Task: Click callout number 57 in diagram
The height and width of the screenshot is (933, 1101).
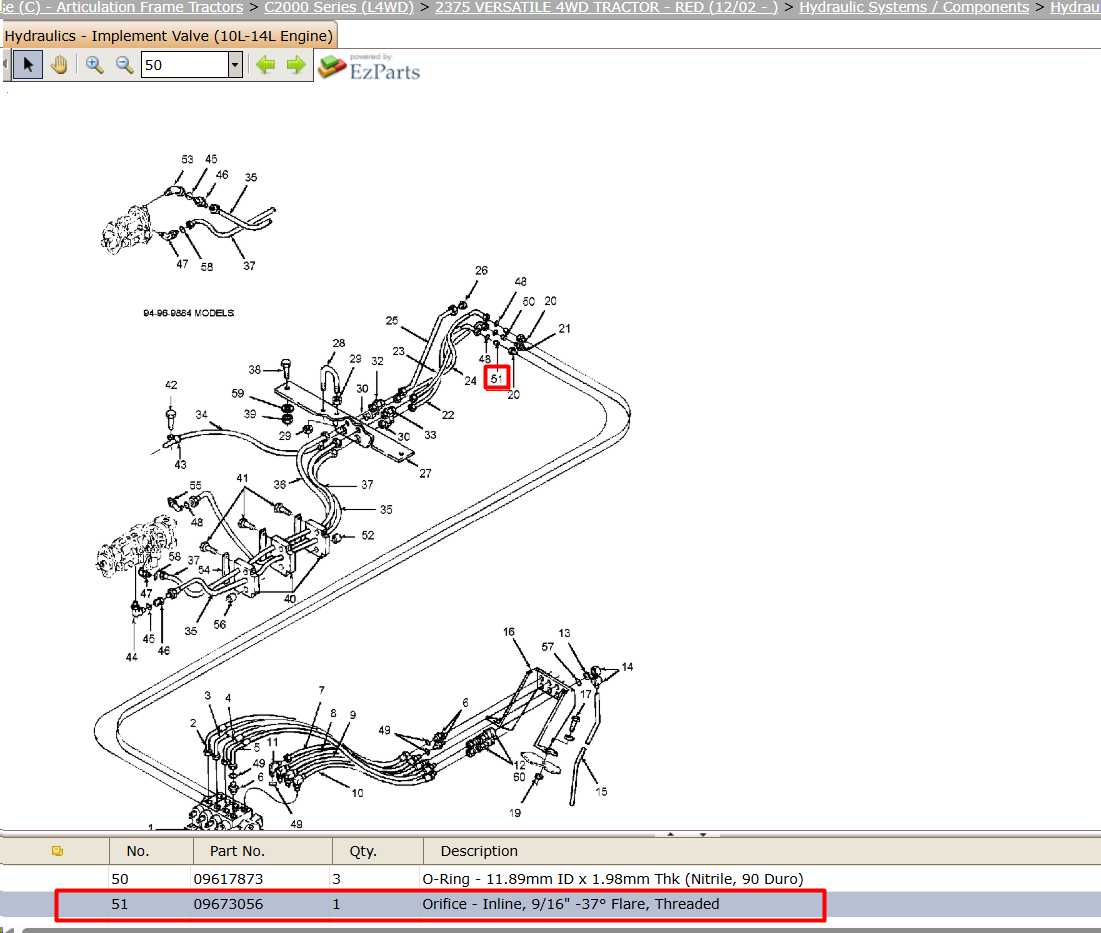Action: (548, 647)
